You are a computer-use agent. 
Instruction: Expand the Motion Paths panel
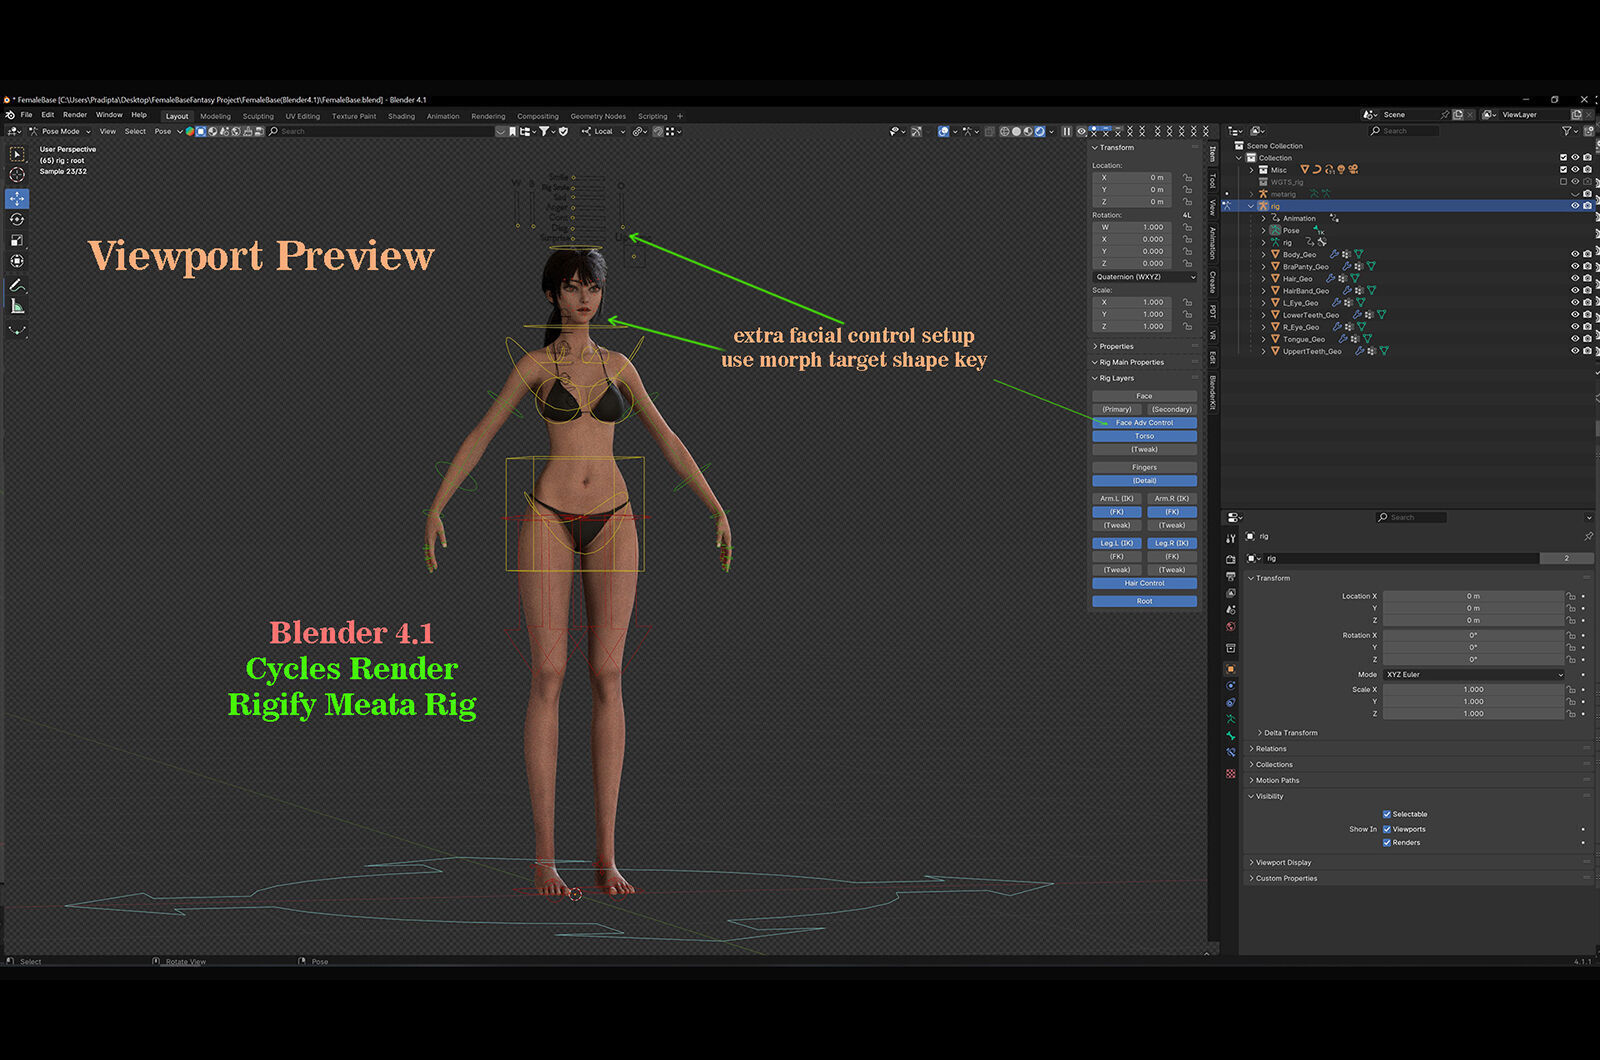pyautogui.click(x=1277, y=781)
